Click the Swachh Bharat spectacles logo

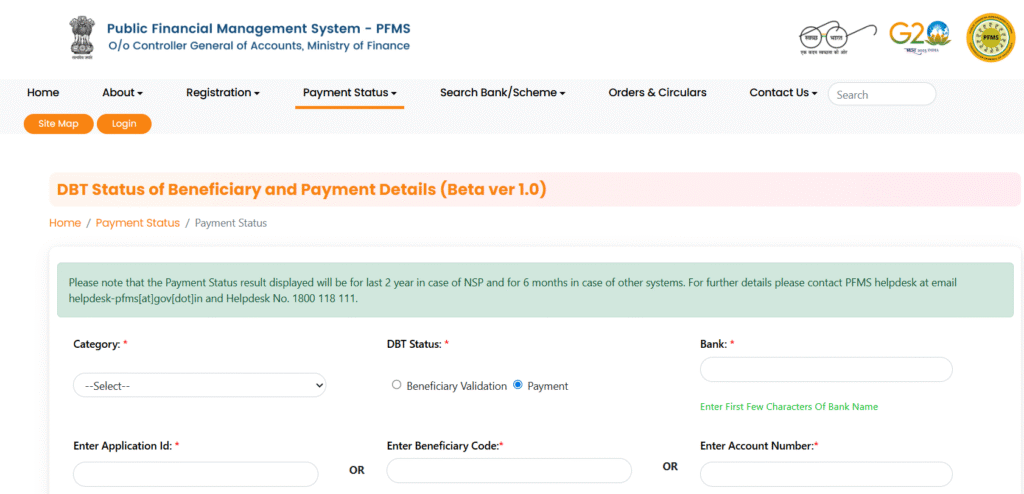point(839,38)
